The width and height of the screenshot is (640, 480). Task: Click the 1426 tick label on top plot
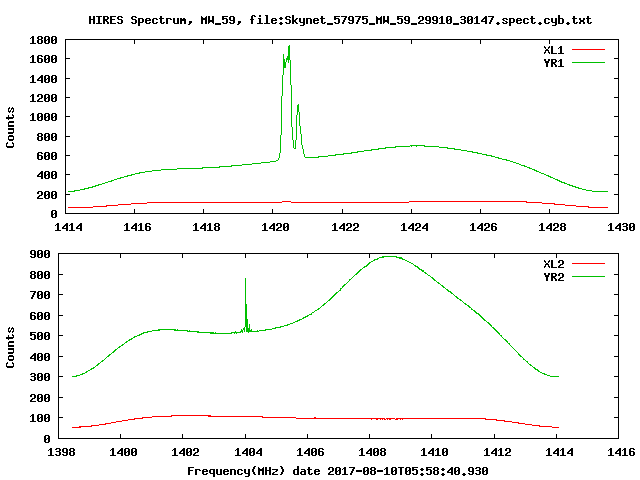tap(483, 227)
